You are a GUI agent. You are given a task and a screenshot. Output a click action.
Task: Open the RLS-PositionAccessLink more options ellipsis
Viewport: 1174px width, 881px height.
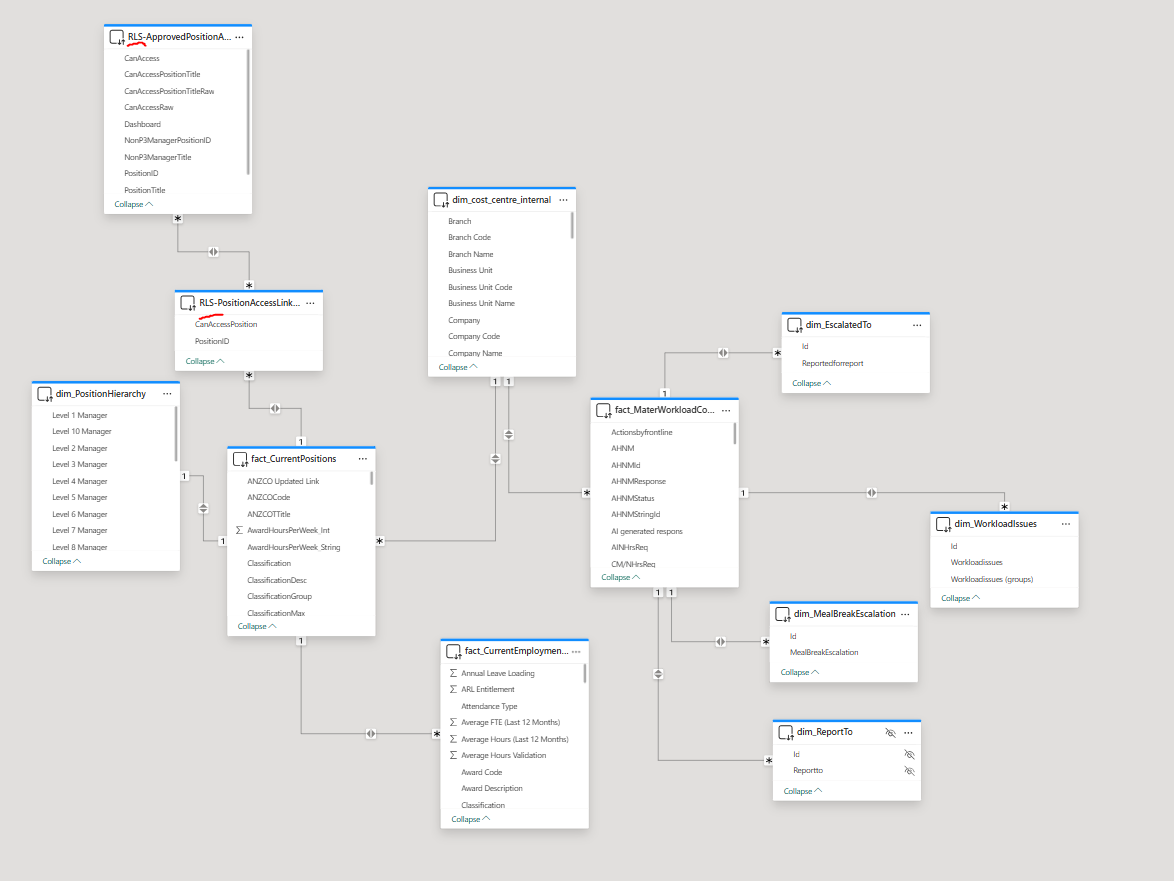(310, 303)
